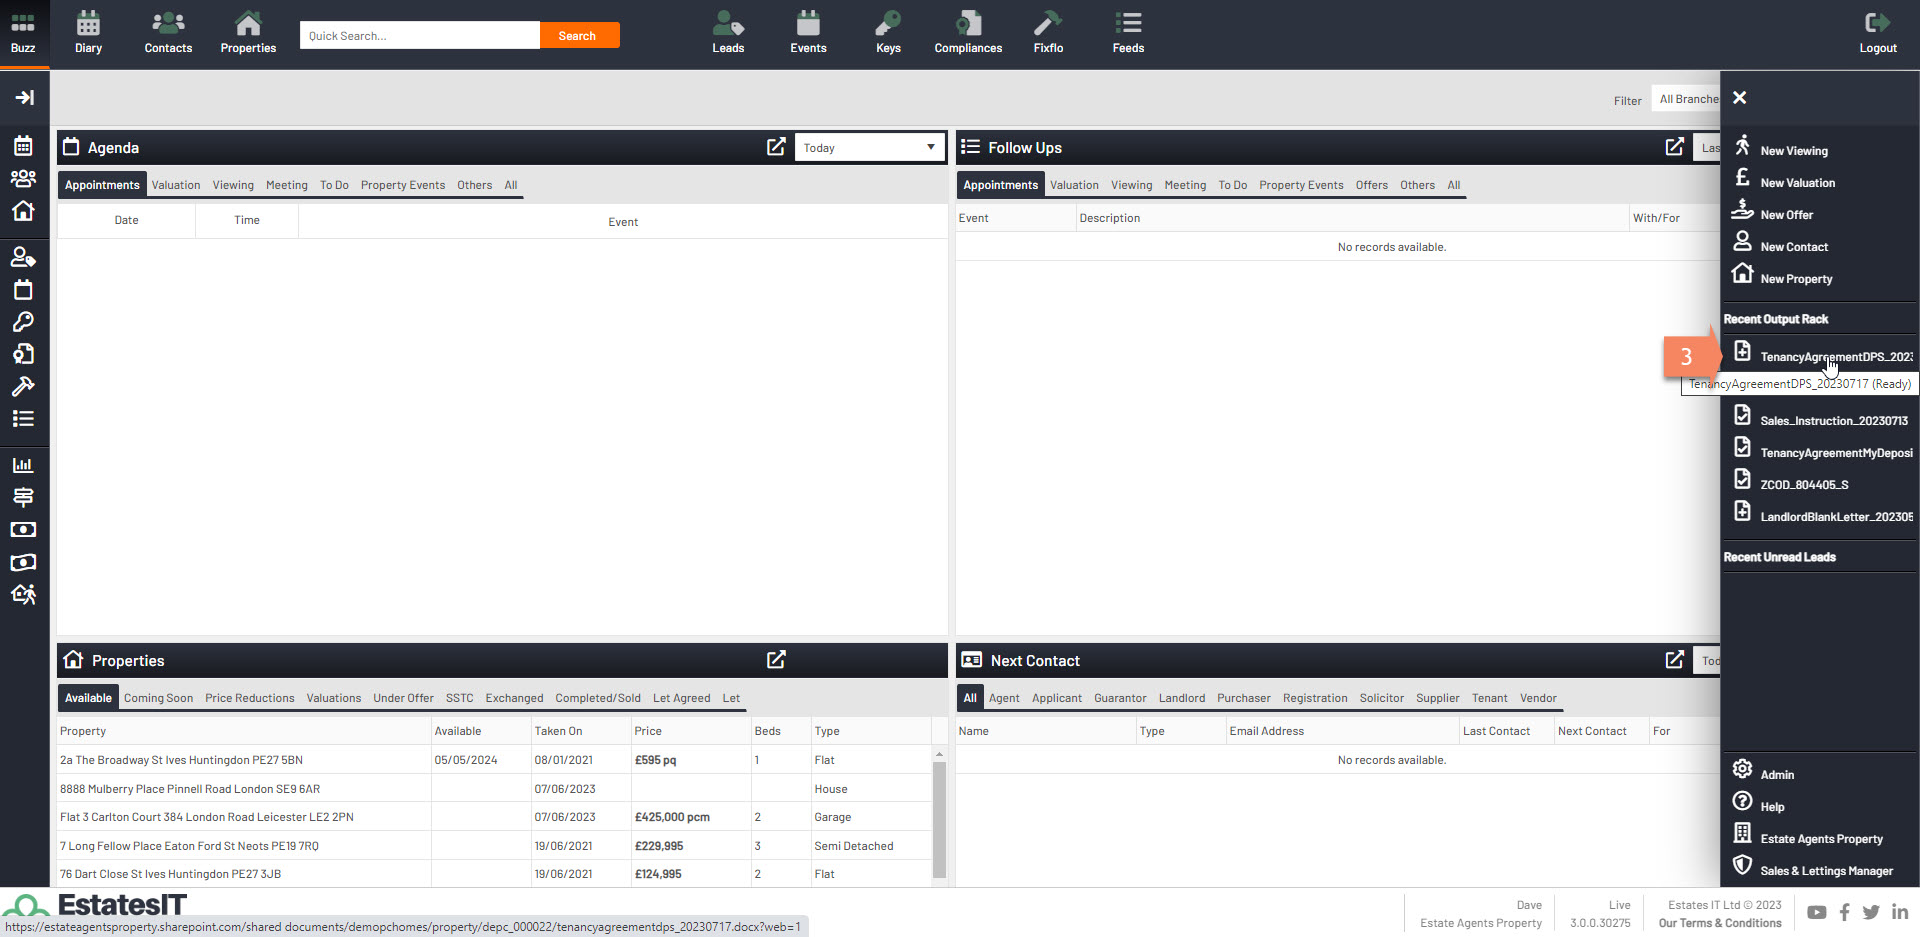Open the Agenda Today date dropdown
The height and width of the screenshot is (937, 1920).
(x=869, y=148)
